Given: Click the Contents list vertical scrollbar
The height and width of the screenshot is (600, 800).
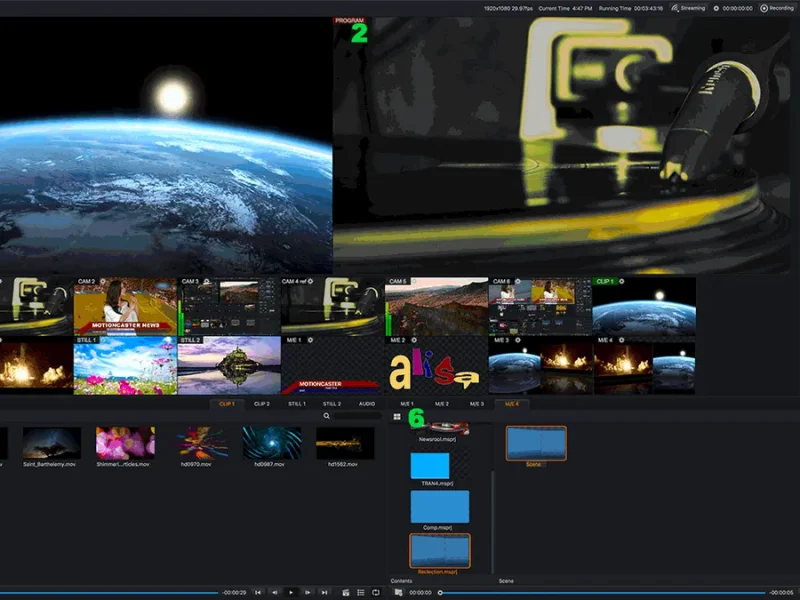Looking at the screenshot, I should 492,521.
